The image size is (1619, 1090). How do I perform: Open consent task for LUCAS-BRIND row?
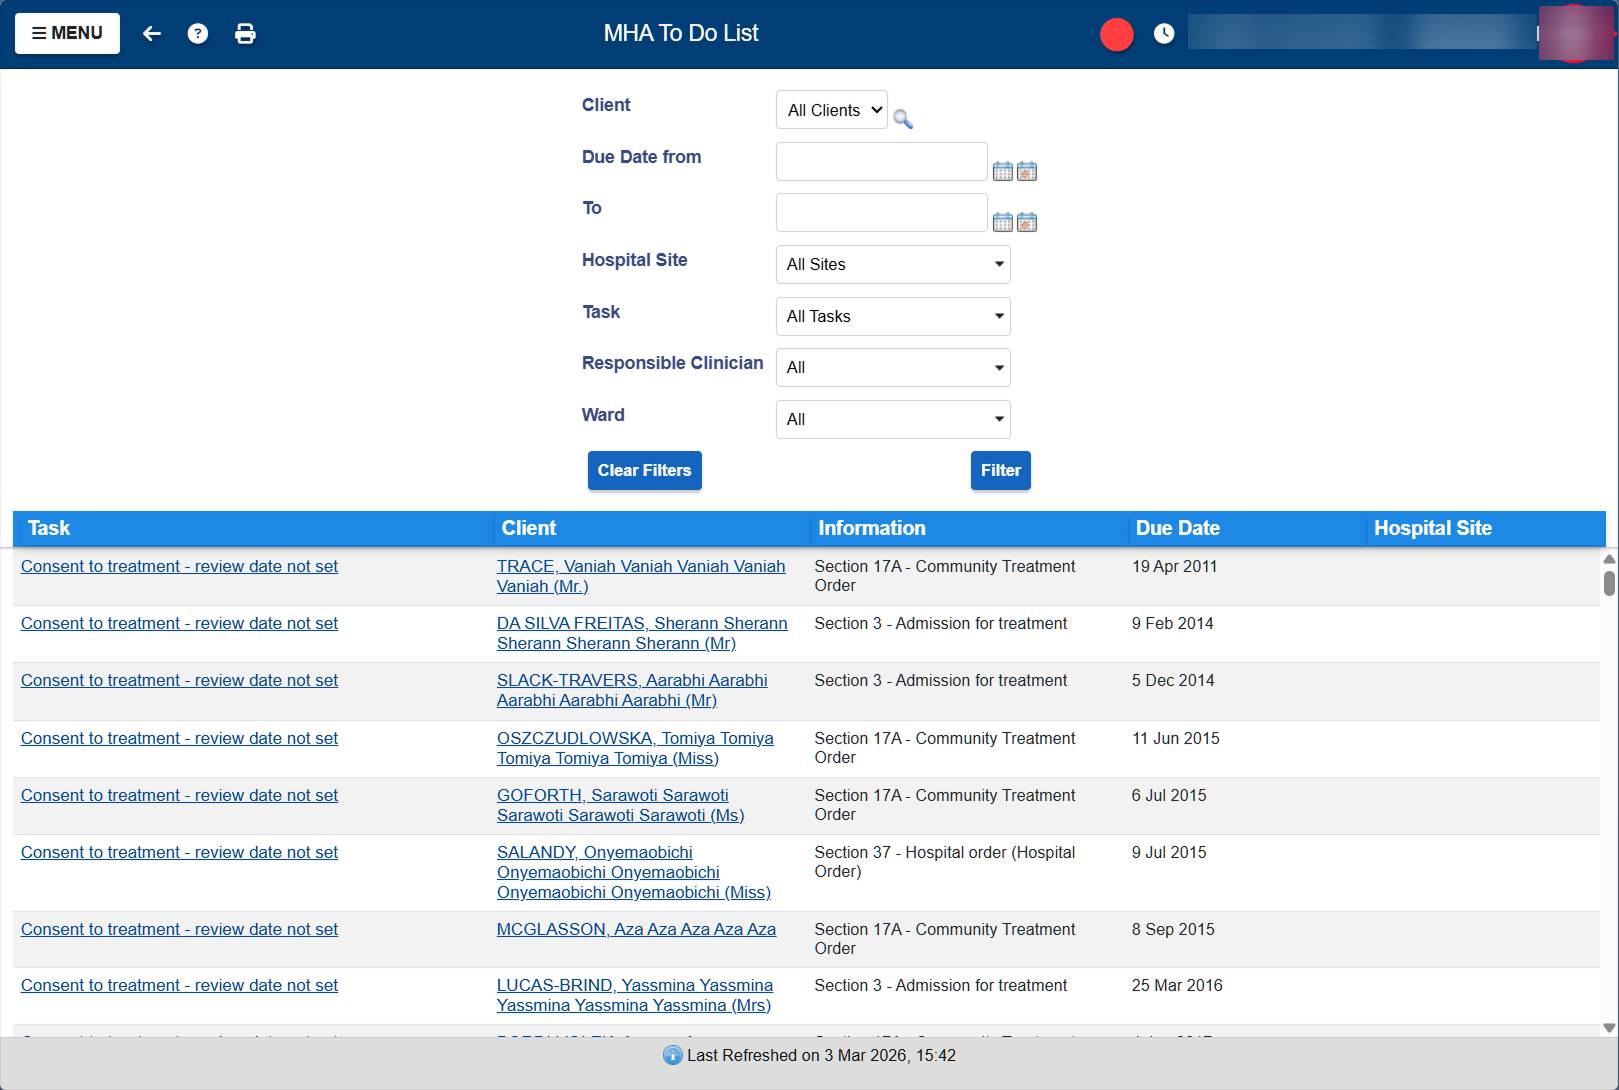[x=179, y=985]
